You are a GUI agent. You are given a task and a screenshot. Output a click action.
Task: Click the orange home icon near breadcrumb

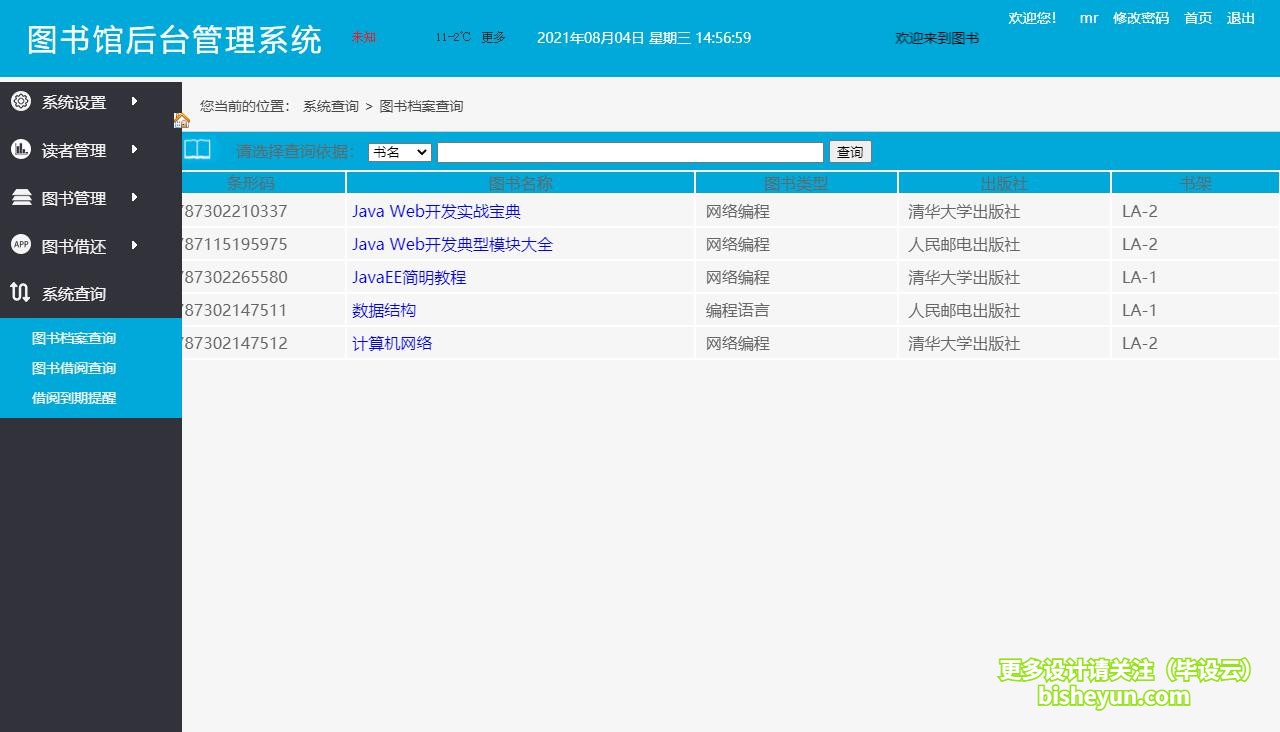pos(181,120)
